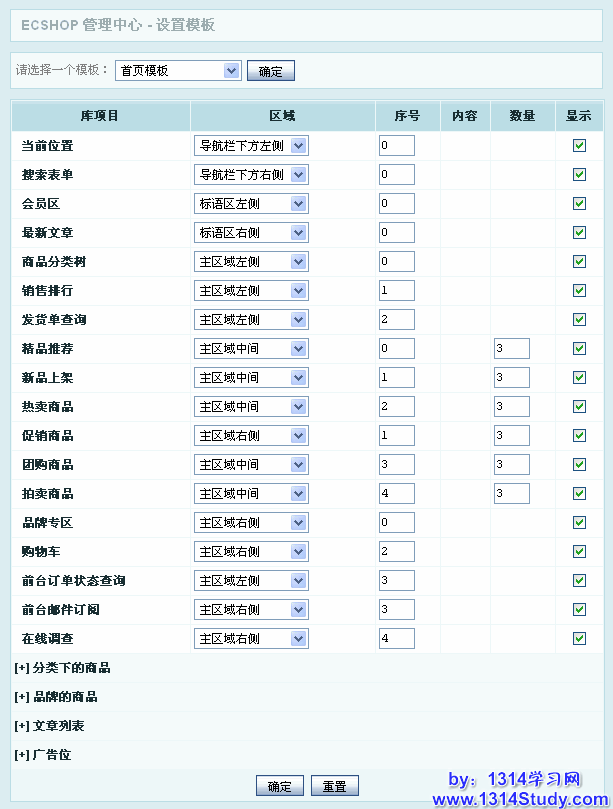Click 确定 button next to template selector
The width and height of the screenshot is (613, 809).
pyautogui.click(x=270, y=71)
